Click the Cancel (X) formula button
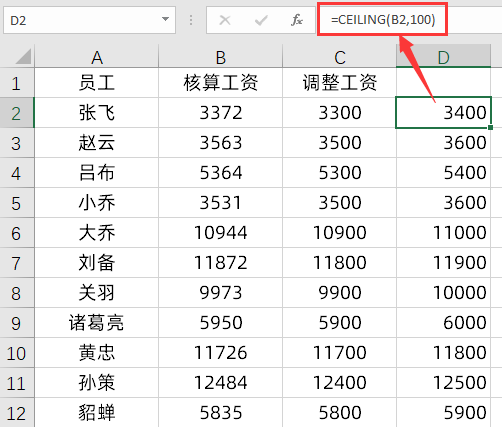The height and width of the screenshot is (427, 502). coord(225,20)
